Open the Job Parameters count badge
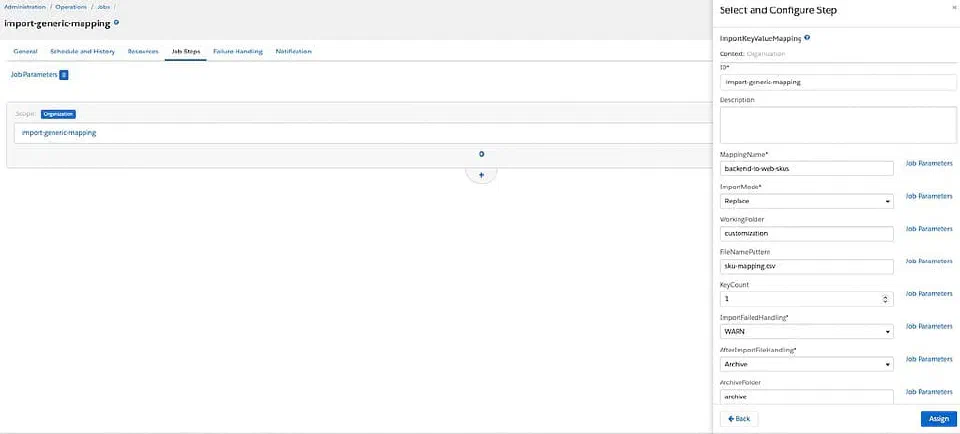This screenshot has width=960, height=434. click(x=64, y=75)
